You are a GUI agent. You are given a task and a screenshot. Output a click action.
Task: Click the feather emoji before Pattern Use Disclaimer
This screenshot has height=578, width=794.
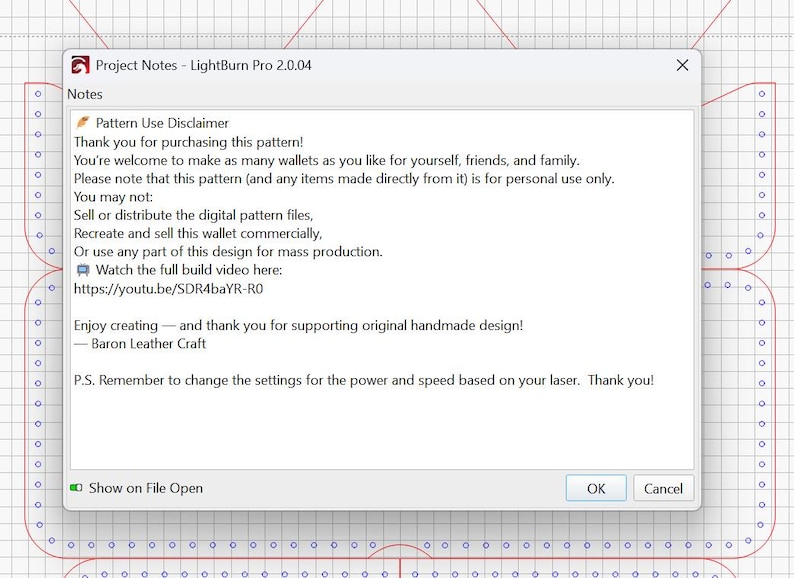[x=83, y=123]
